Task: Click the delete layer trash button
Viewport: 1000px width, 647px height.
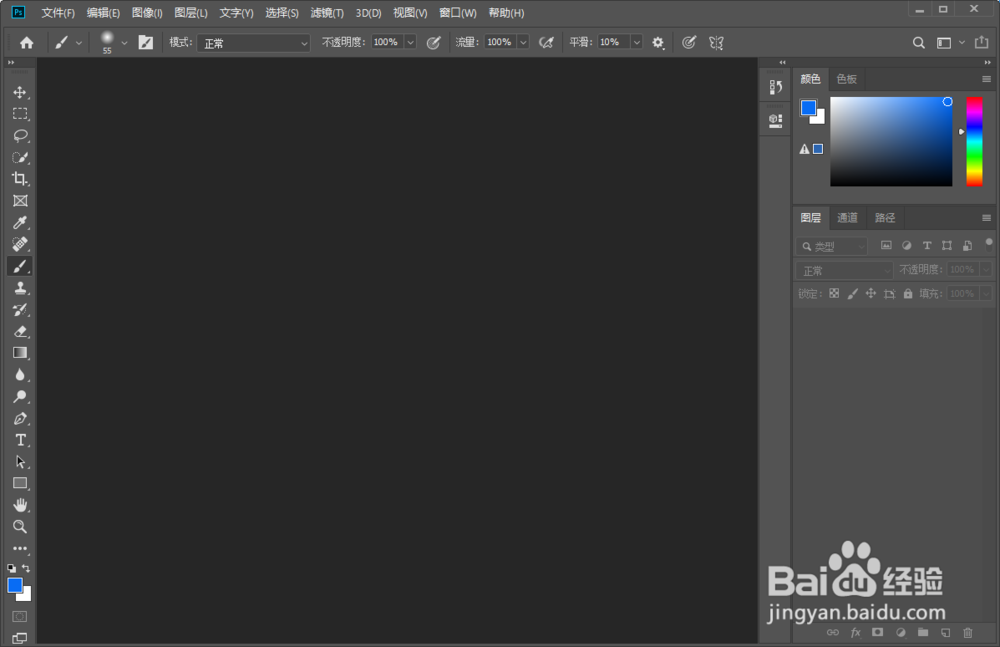Action: pos(967,632)
